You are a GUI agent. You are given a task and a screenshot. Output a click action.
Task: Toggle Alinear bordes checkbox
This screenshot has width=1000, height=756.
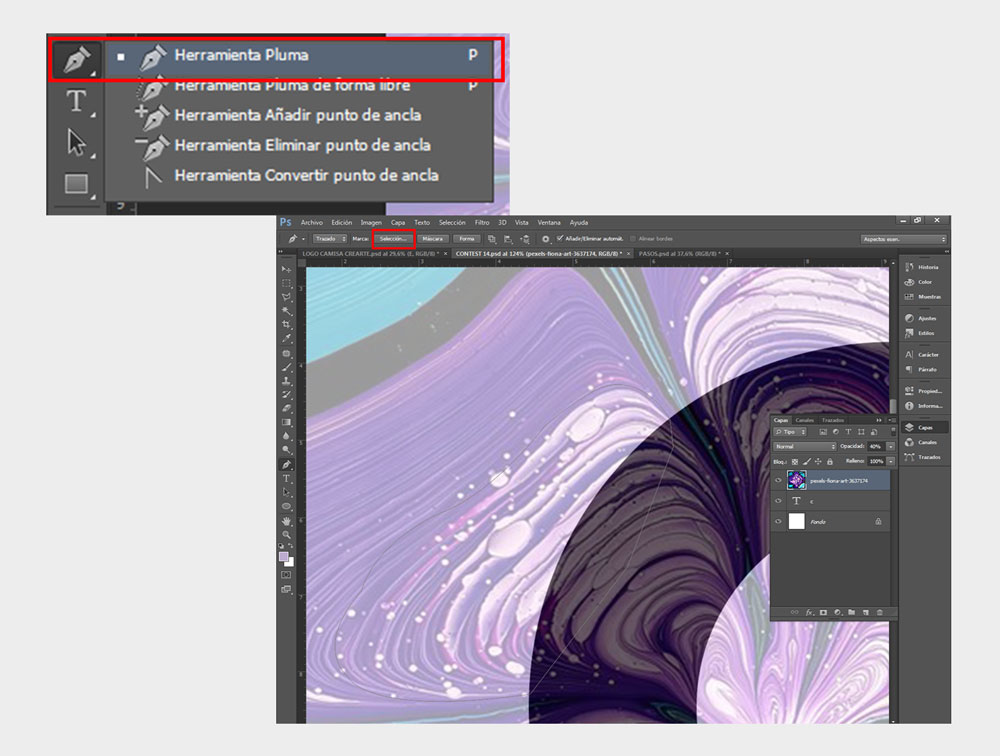(633, 239)
